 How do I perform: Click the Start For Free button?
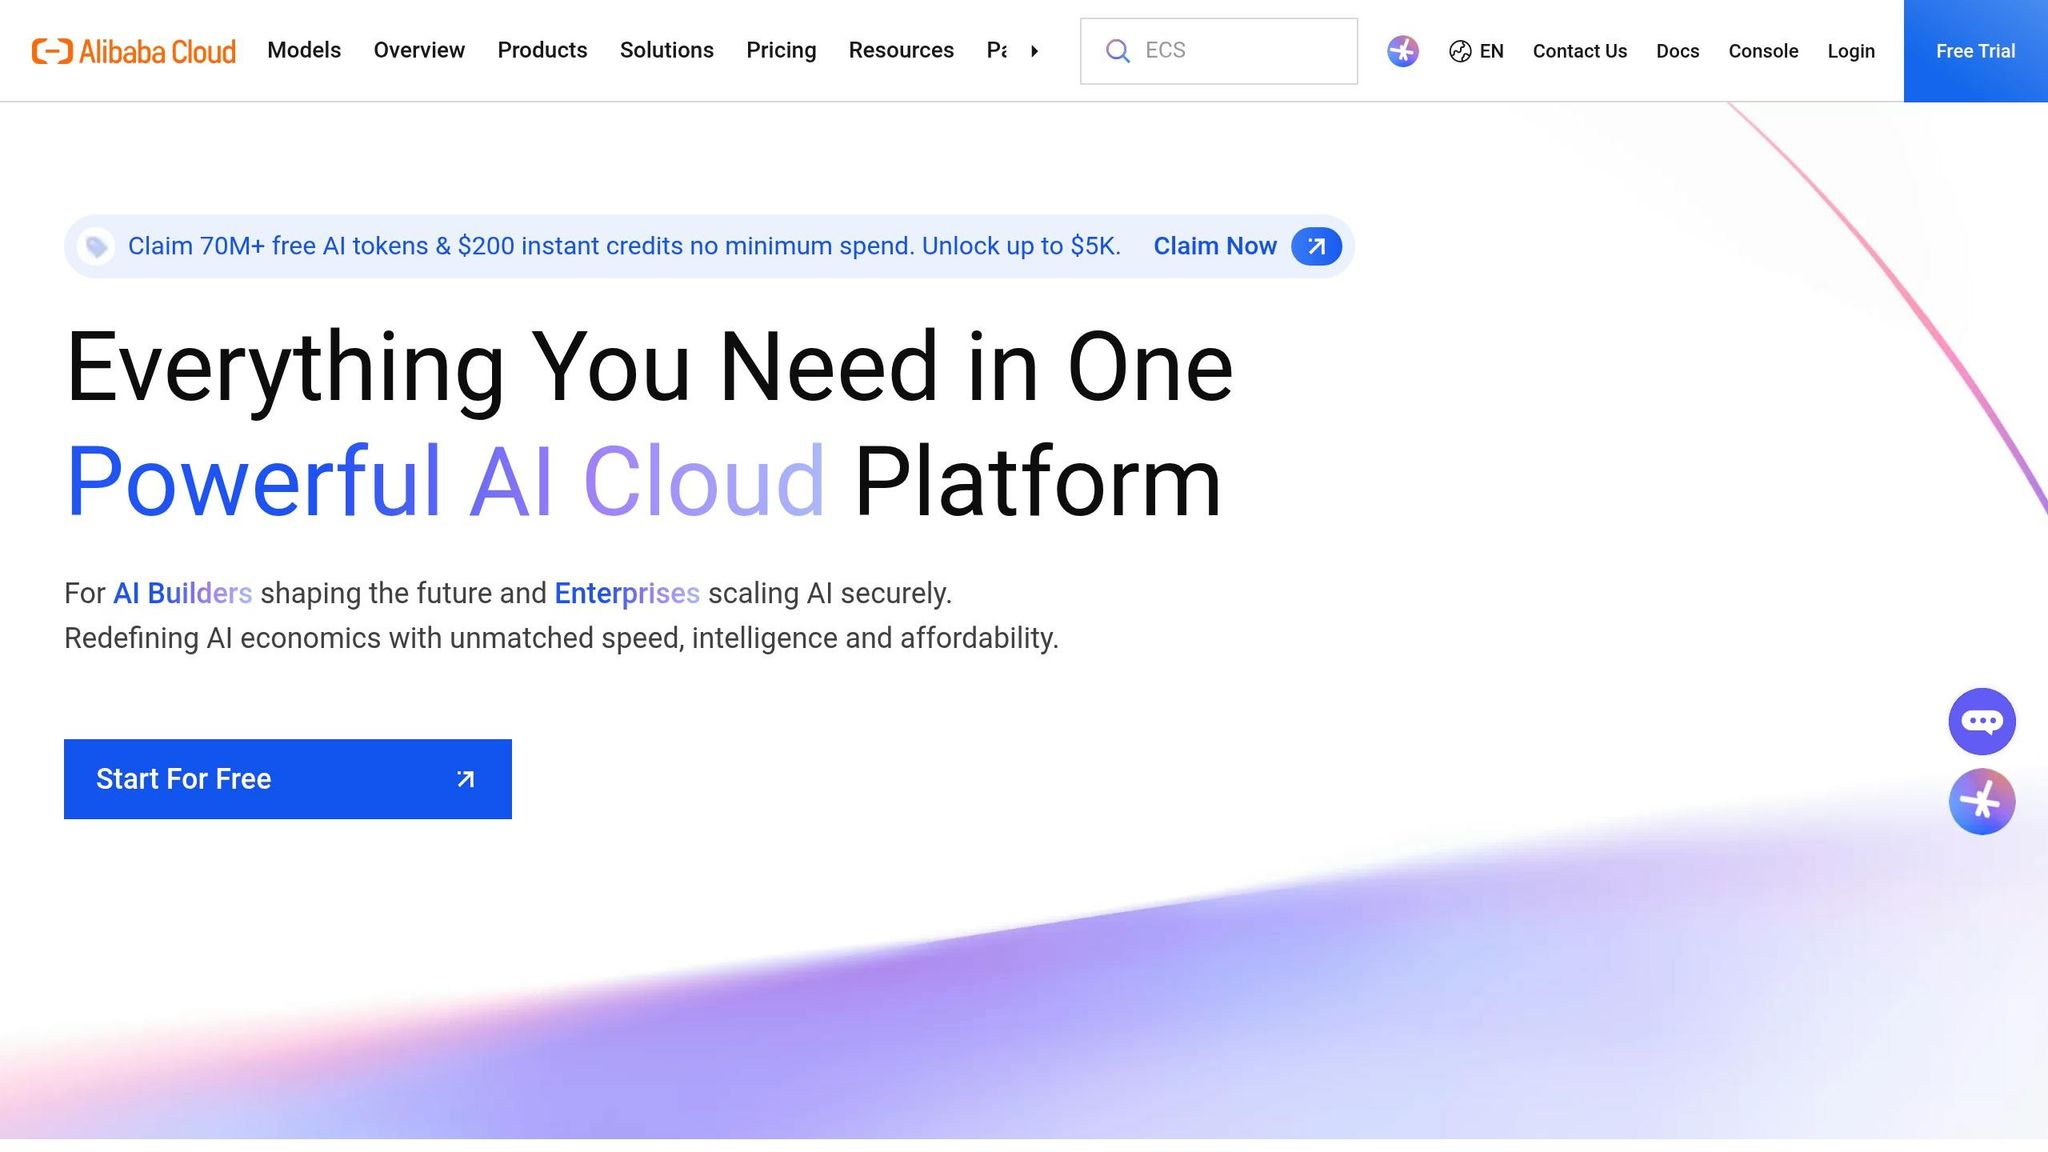(288, 779)
